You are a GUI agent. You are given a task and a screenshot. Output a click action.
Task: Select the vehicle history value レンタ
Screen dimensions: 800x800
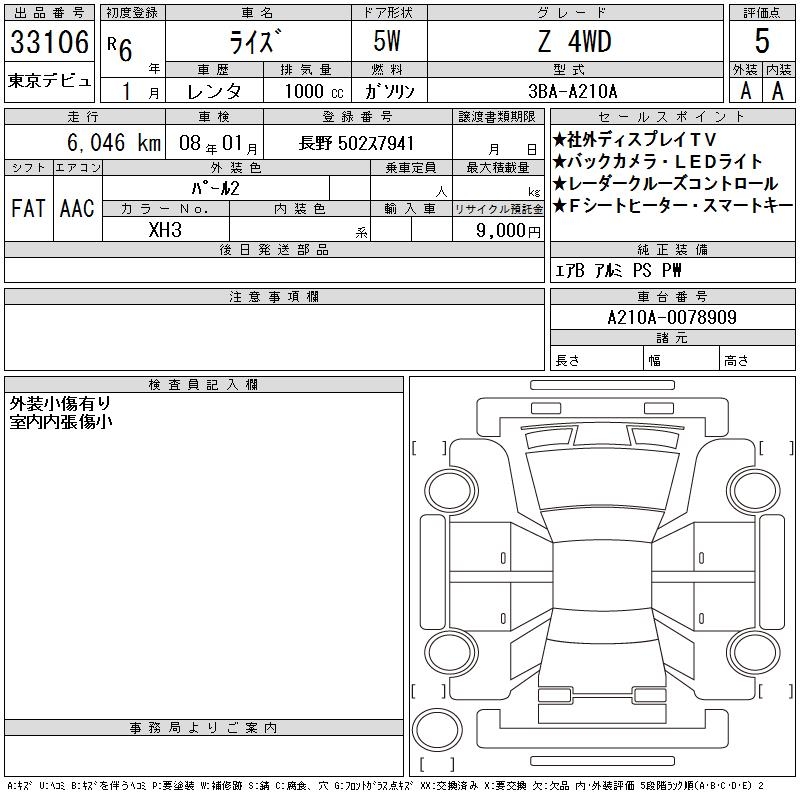coord(214,91)
